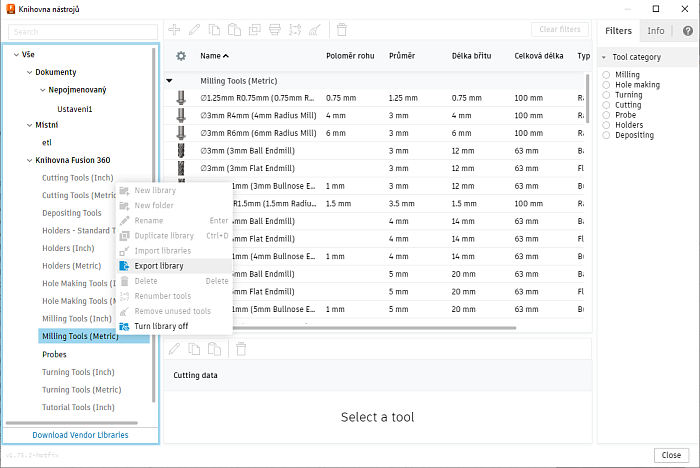Switch to the Info tab
Screen dimensions: 700x468
[655, 31]
